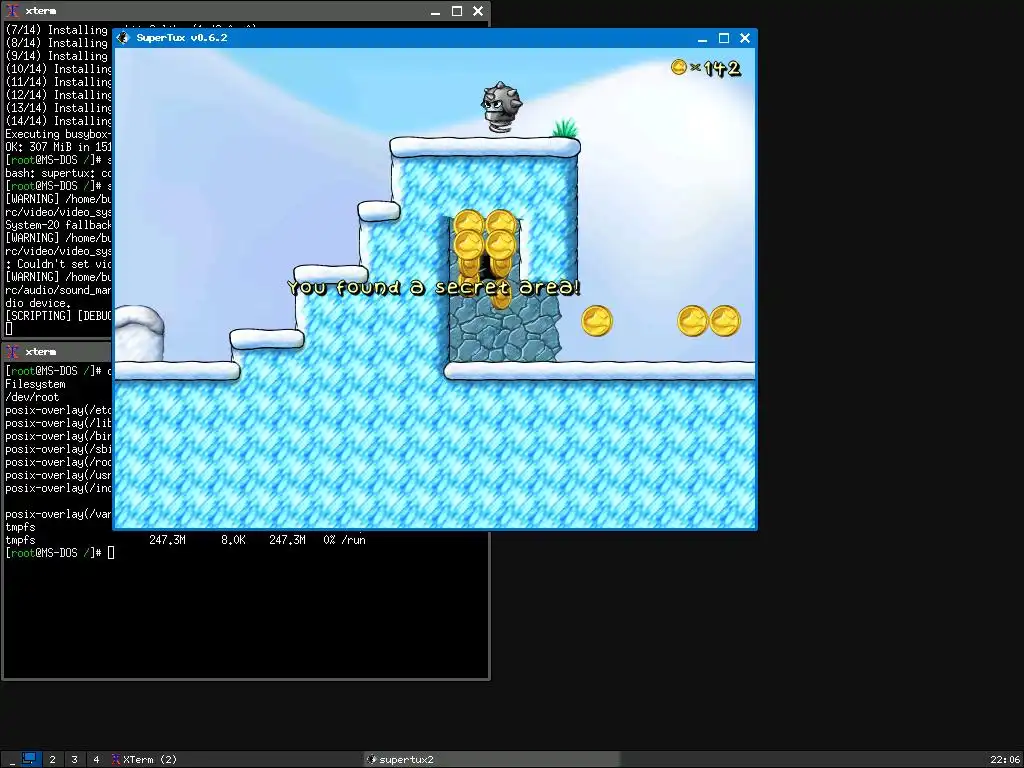Click the coin count 142
The image size is (1024, 768).
(722, 68)
